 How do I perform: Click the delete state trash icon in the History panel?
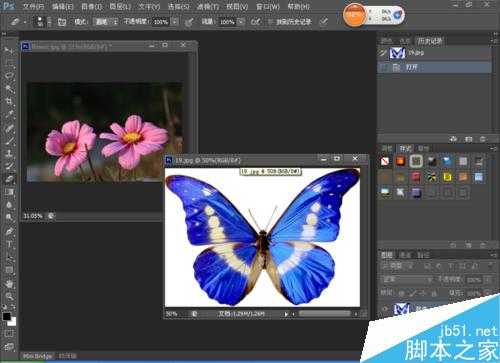click(483, 139)
